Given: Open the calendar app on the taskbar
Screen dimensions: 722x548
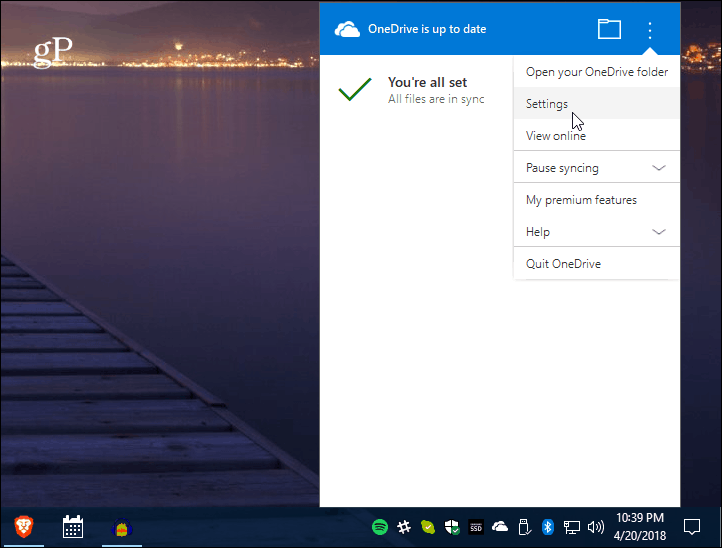Looking at the screenshot, I should point(73,527).
